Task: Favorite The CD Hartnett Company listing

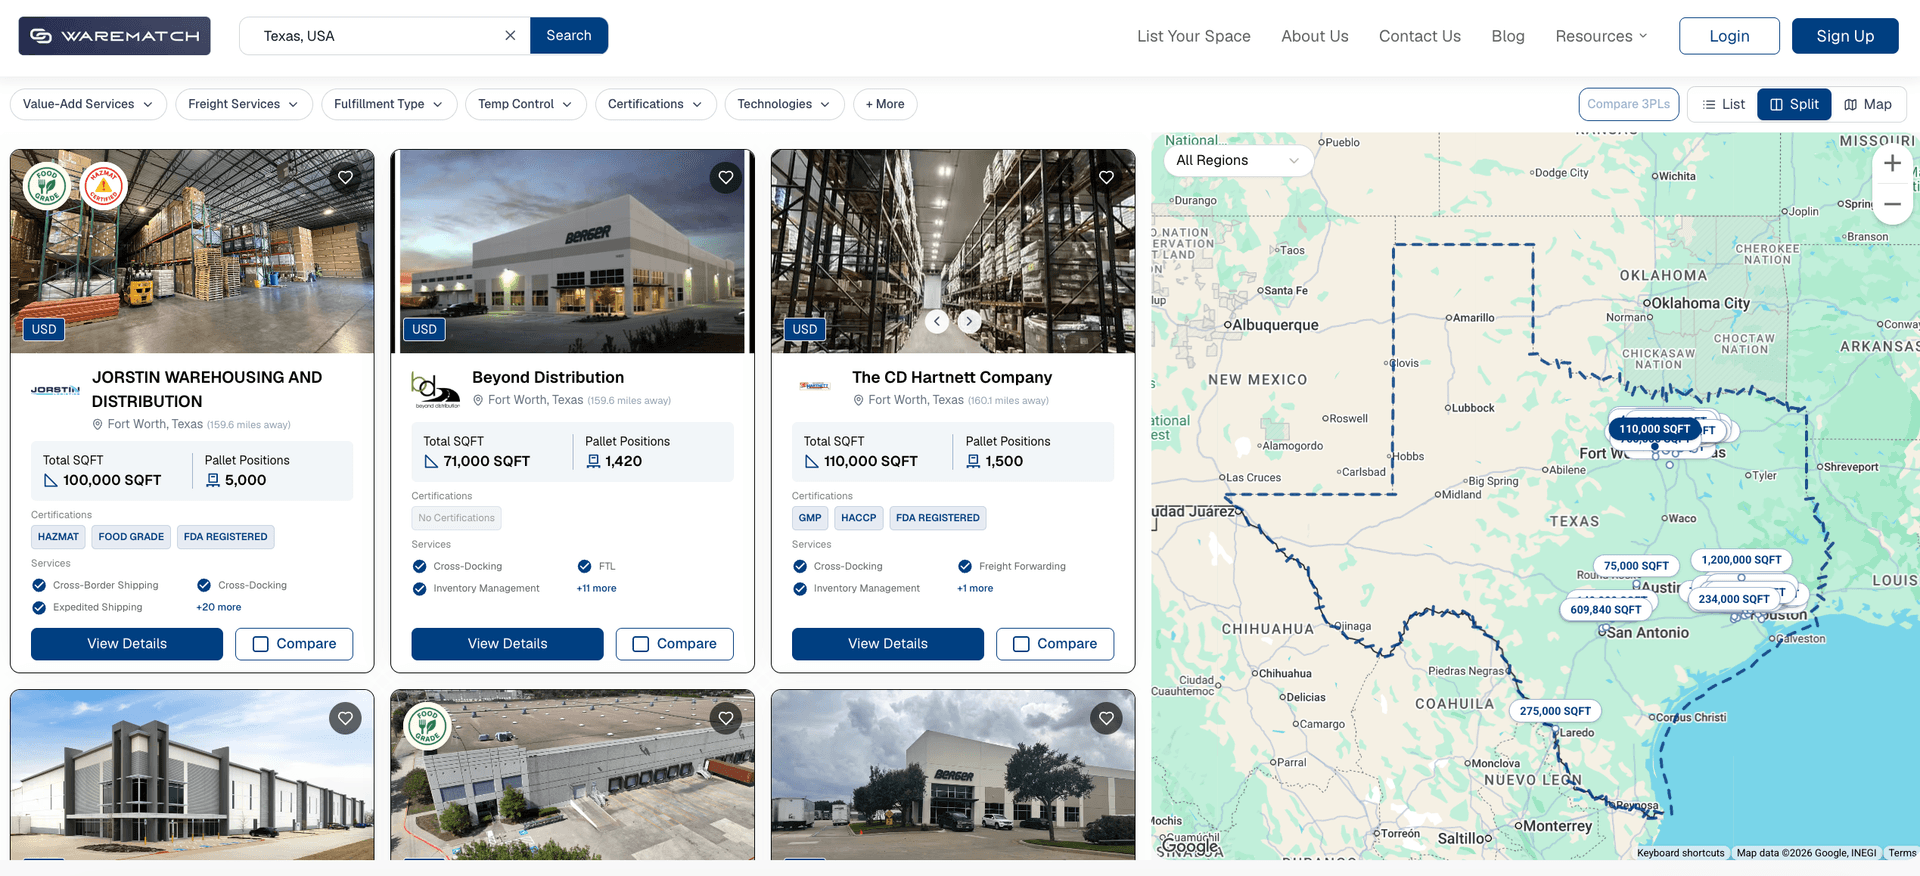Action: tap(1106, 178)
